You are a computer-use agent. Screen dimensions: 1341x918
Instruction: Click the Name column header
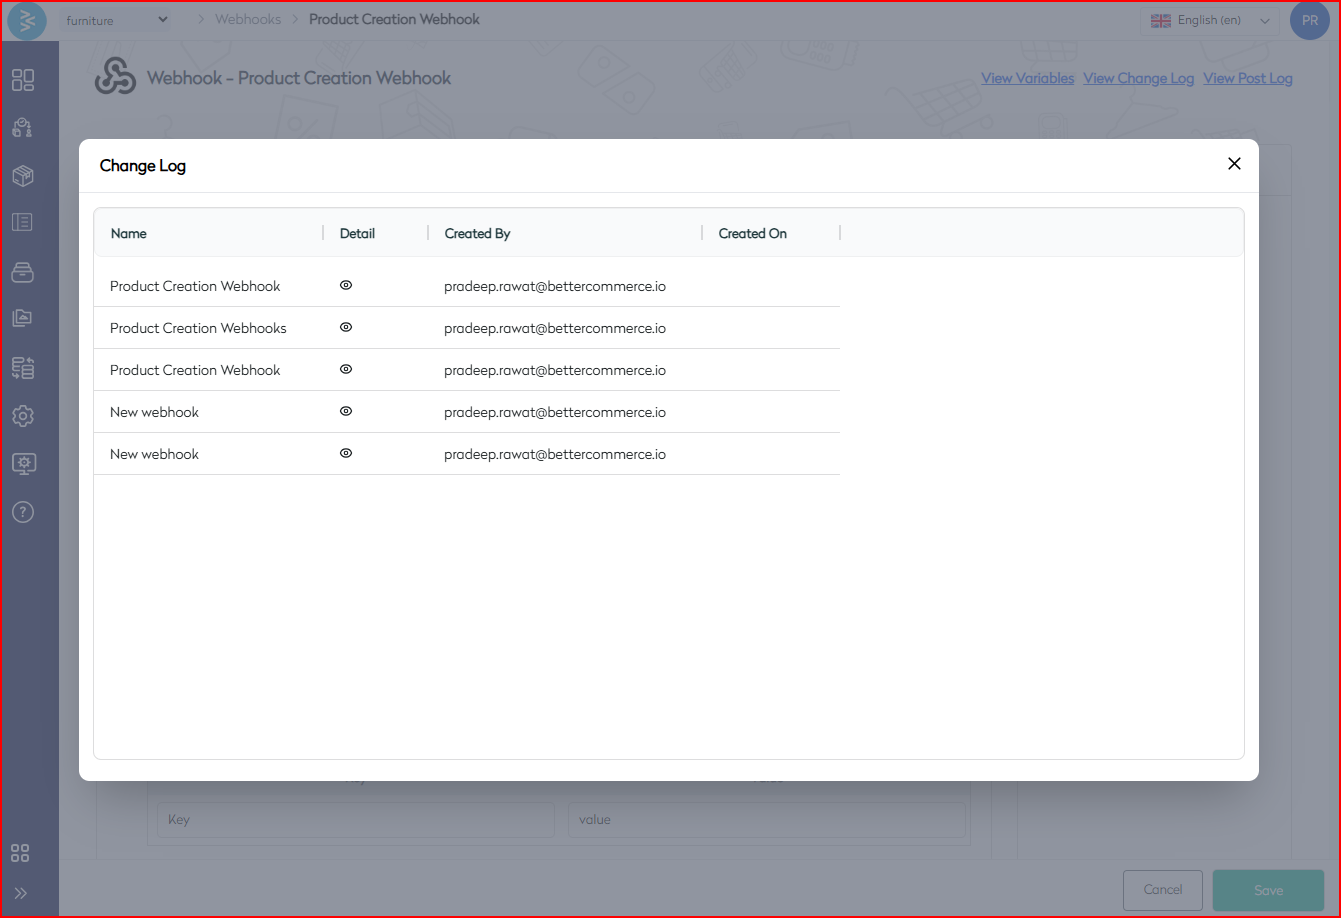pos(129,233)
